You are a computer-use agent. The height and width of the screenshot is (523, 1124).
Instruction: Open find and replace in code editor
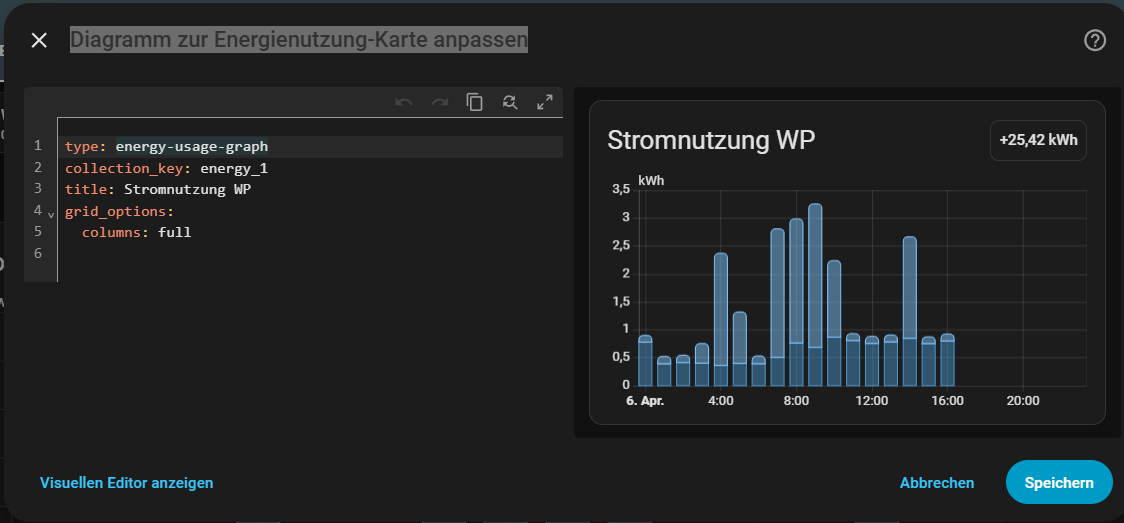510,102
